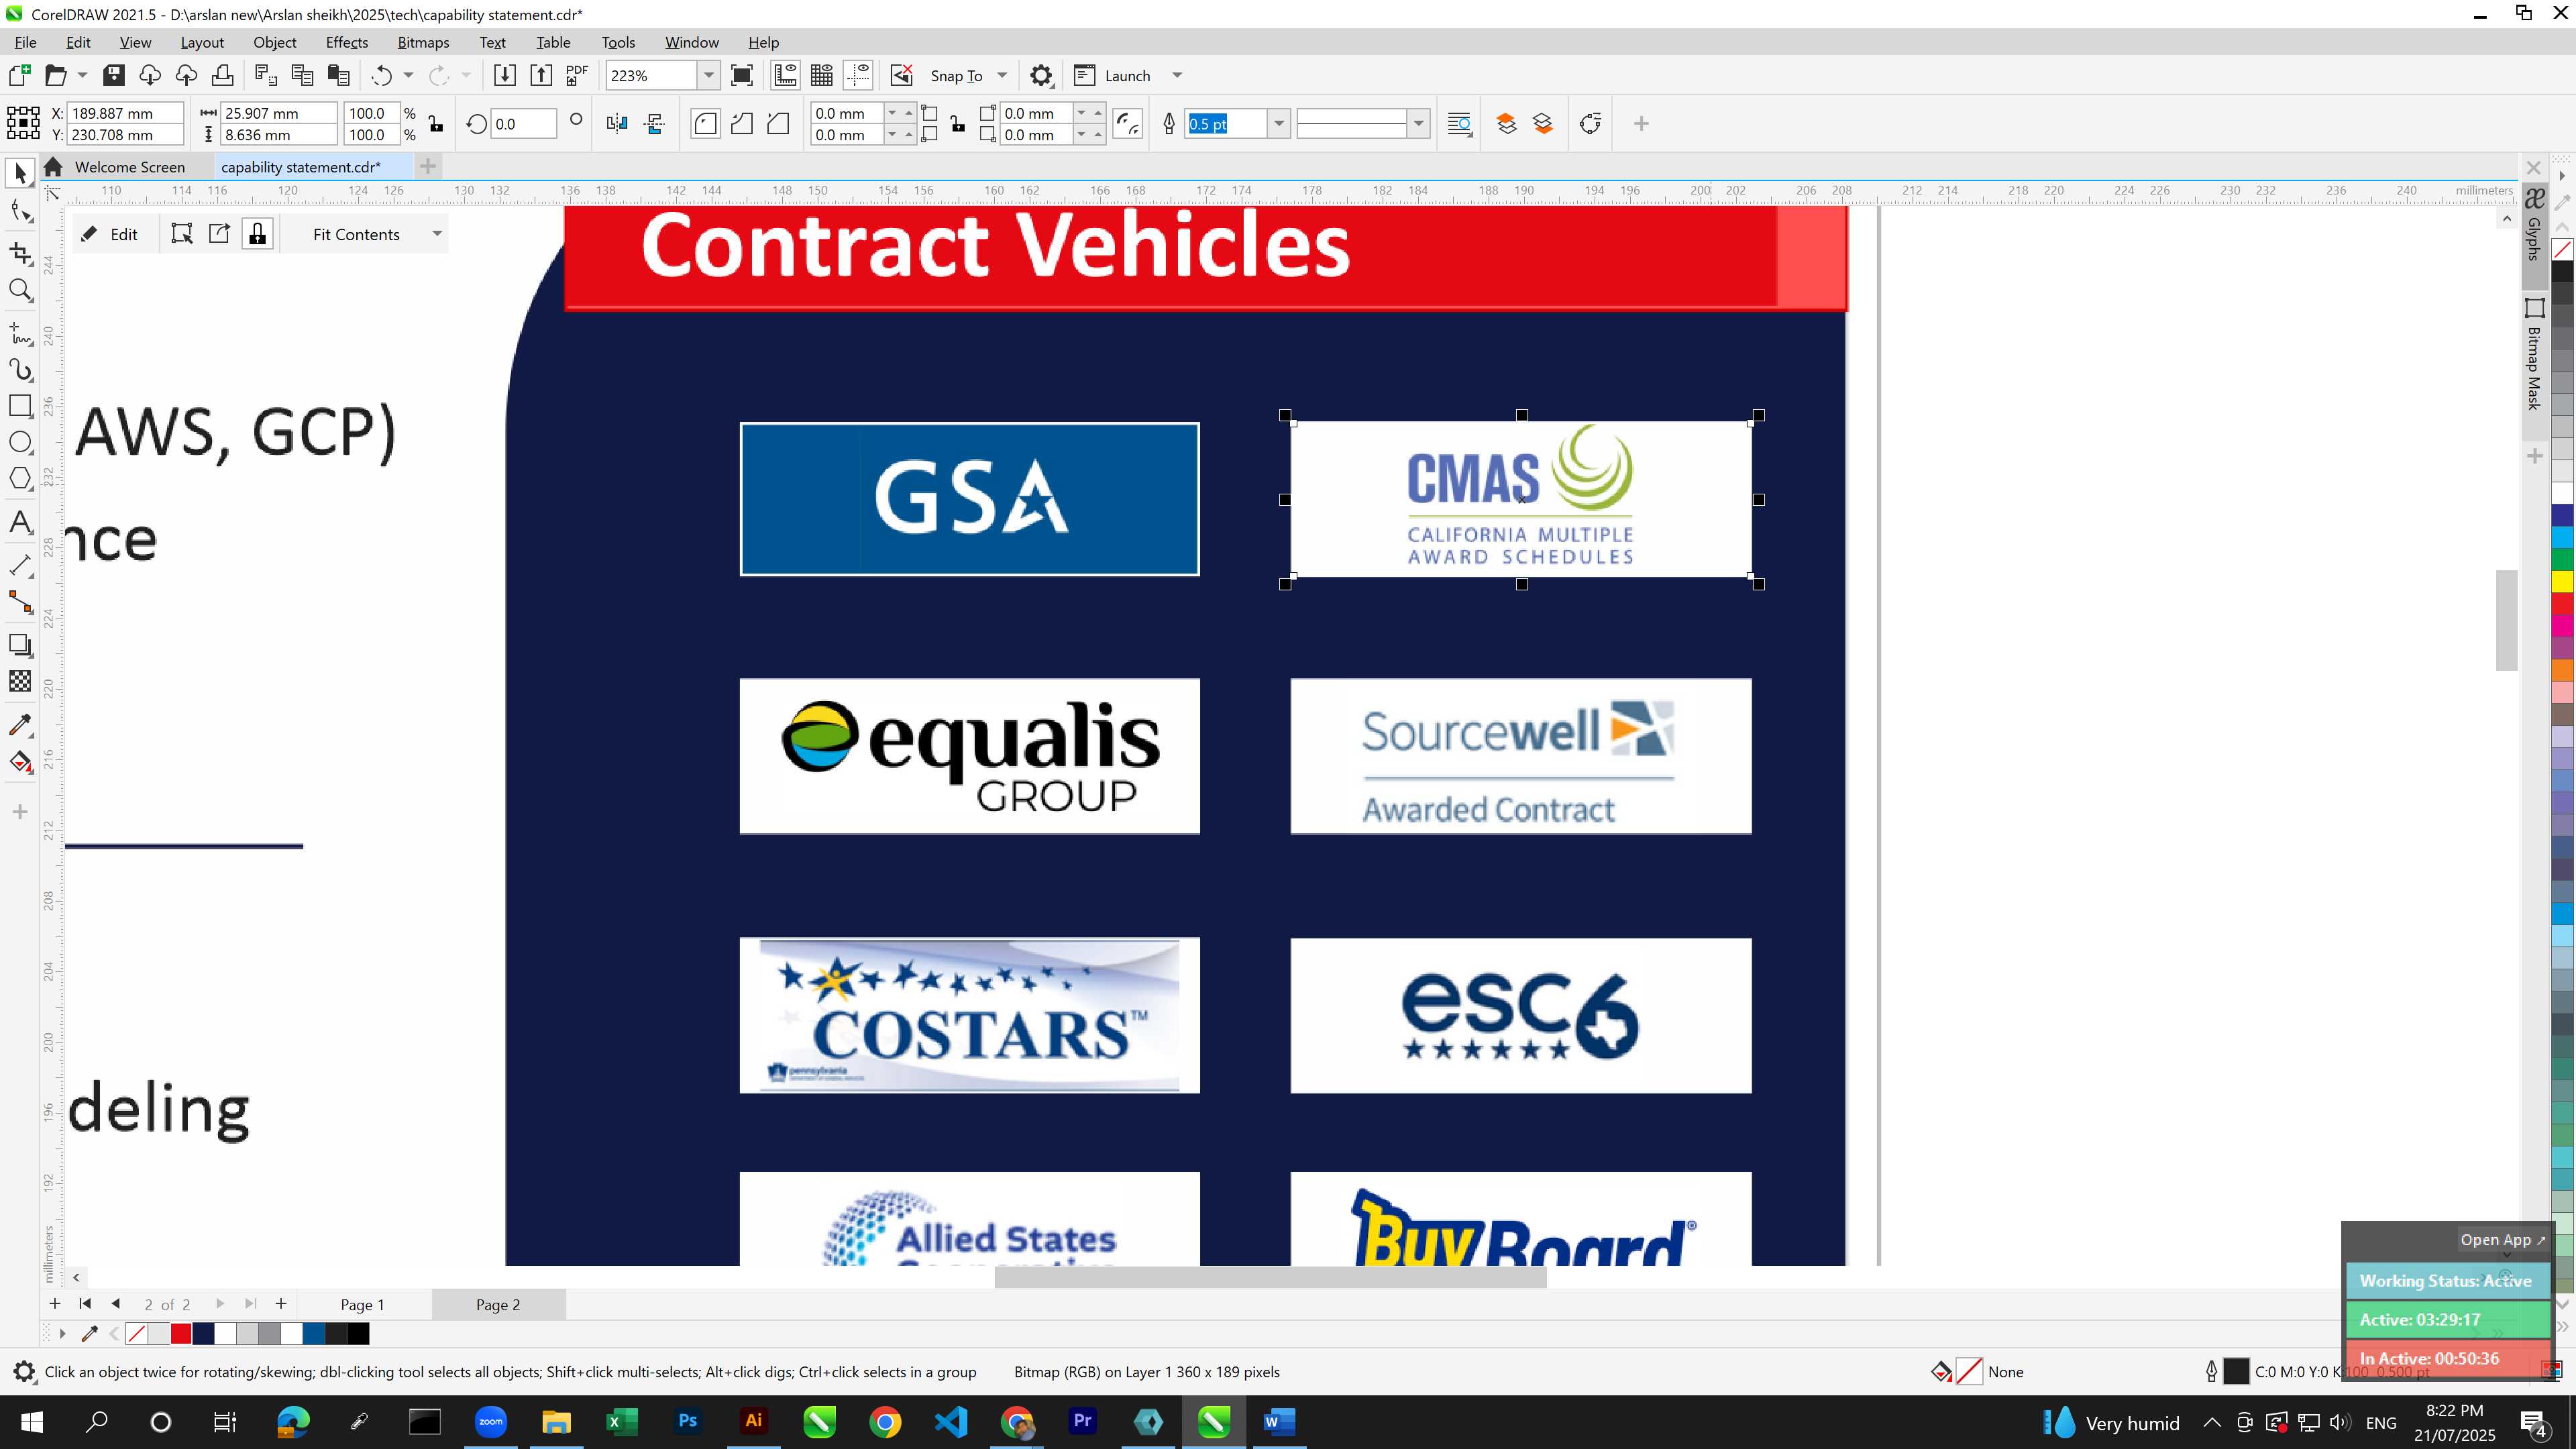
Task: Select the Transparency checkerboard tool
Action: click(x=20, y=682)
